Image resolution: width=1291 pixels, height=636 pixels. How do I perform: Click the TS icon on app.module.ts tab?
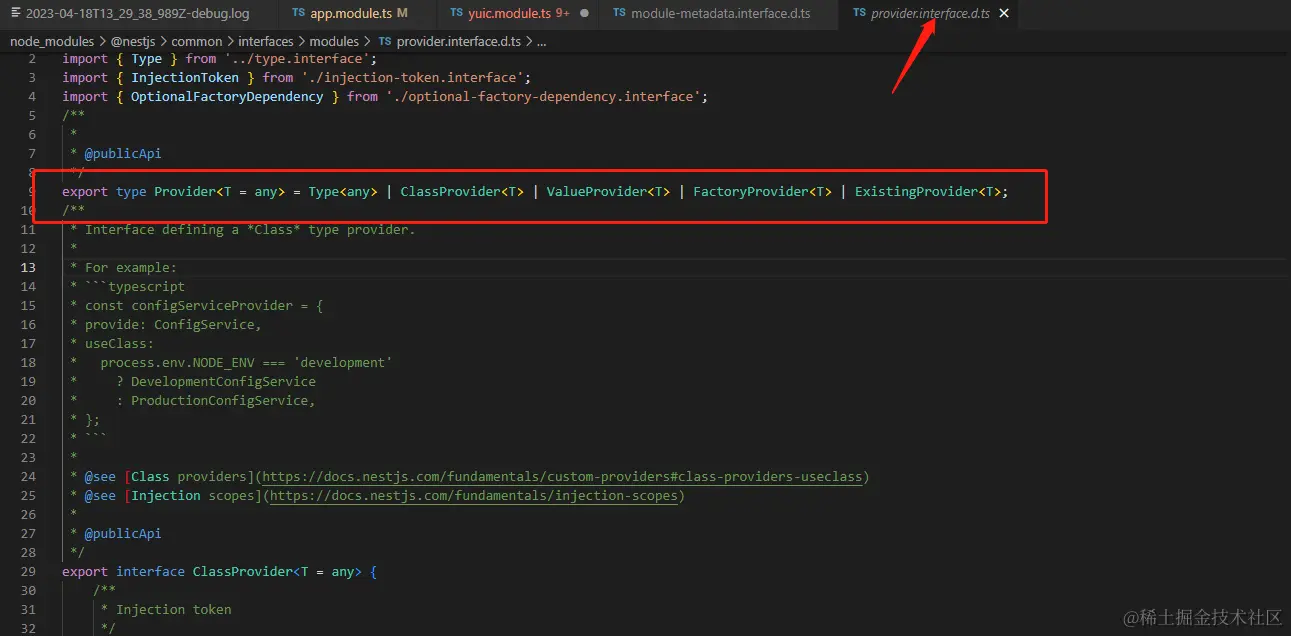[299, 14]
